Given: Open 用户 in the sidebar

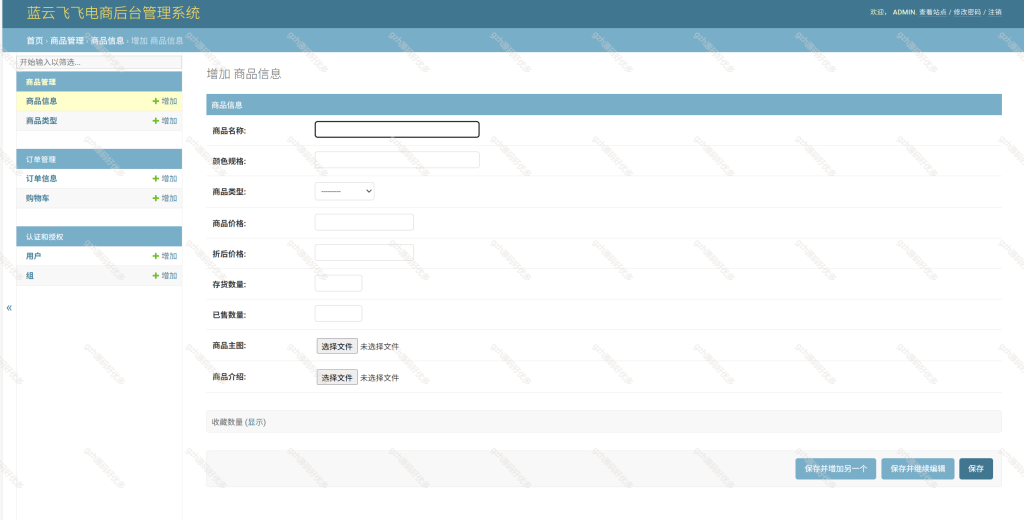Looking at the screenshot, I should [33, 256].
